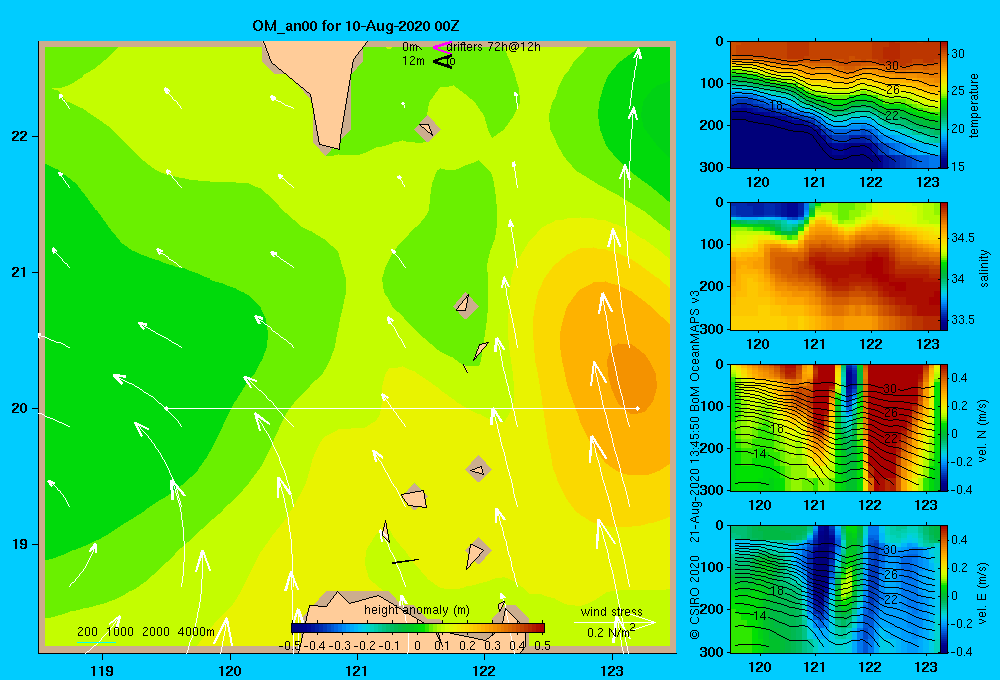Click the '© CSIRO 2020' copyright text
Viewport: 1000px width, 680px height.
click(695, 596)
